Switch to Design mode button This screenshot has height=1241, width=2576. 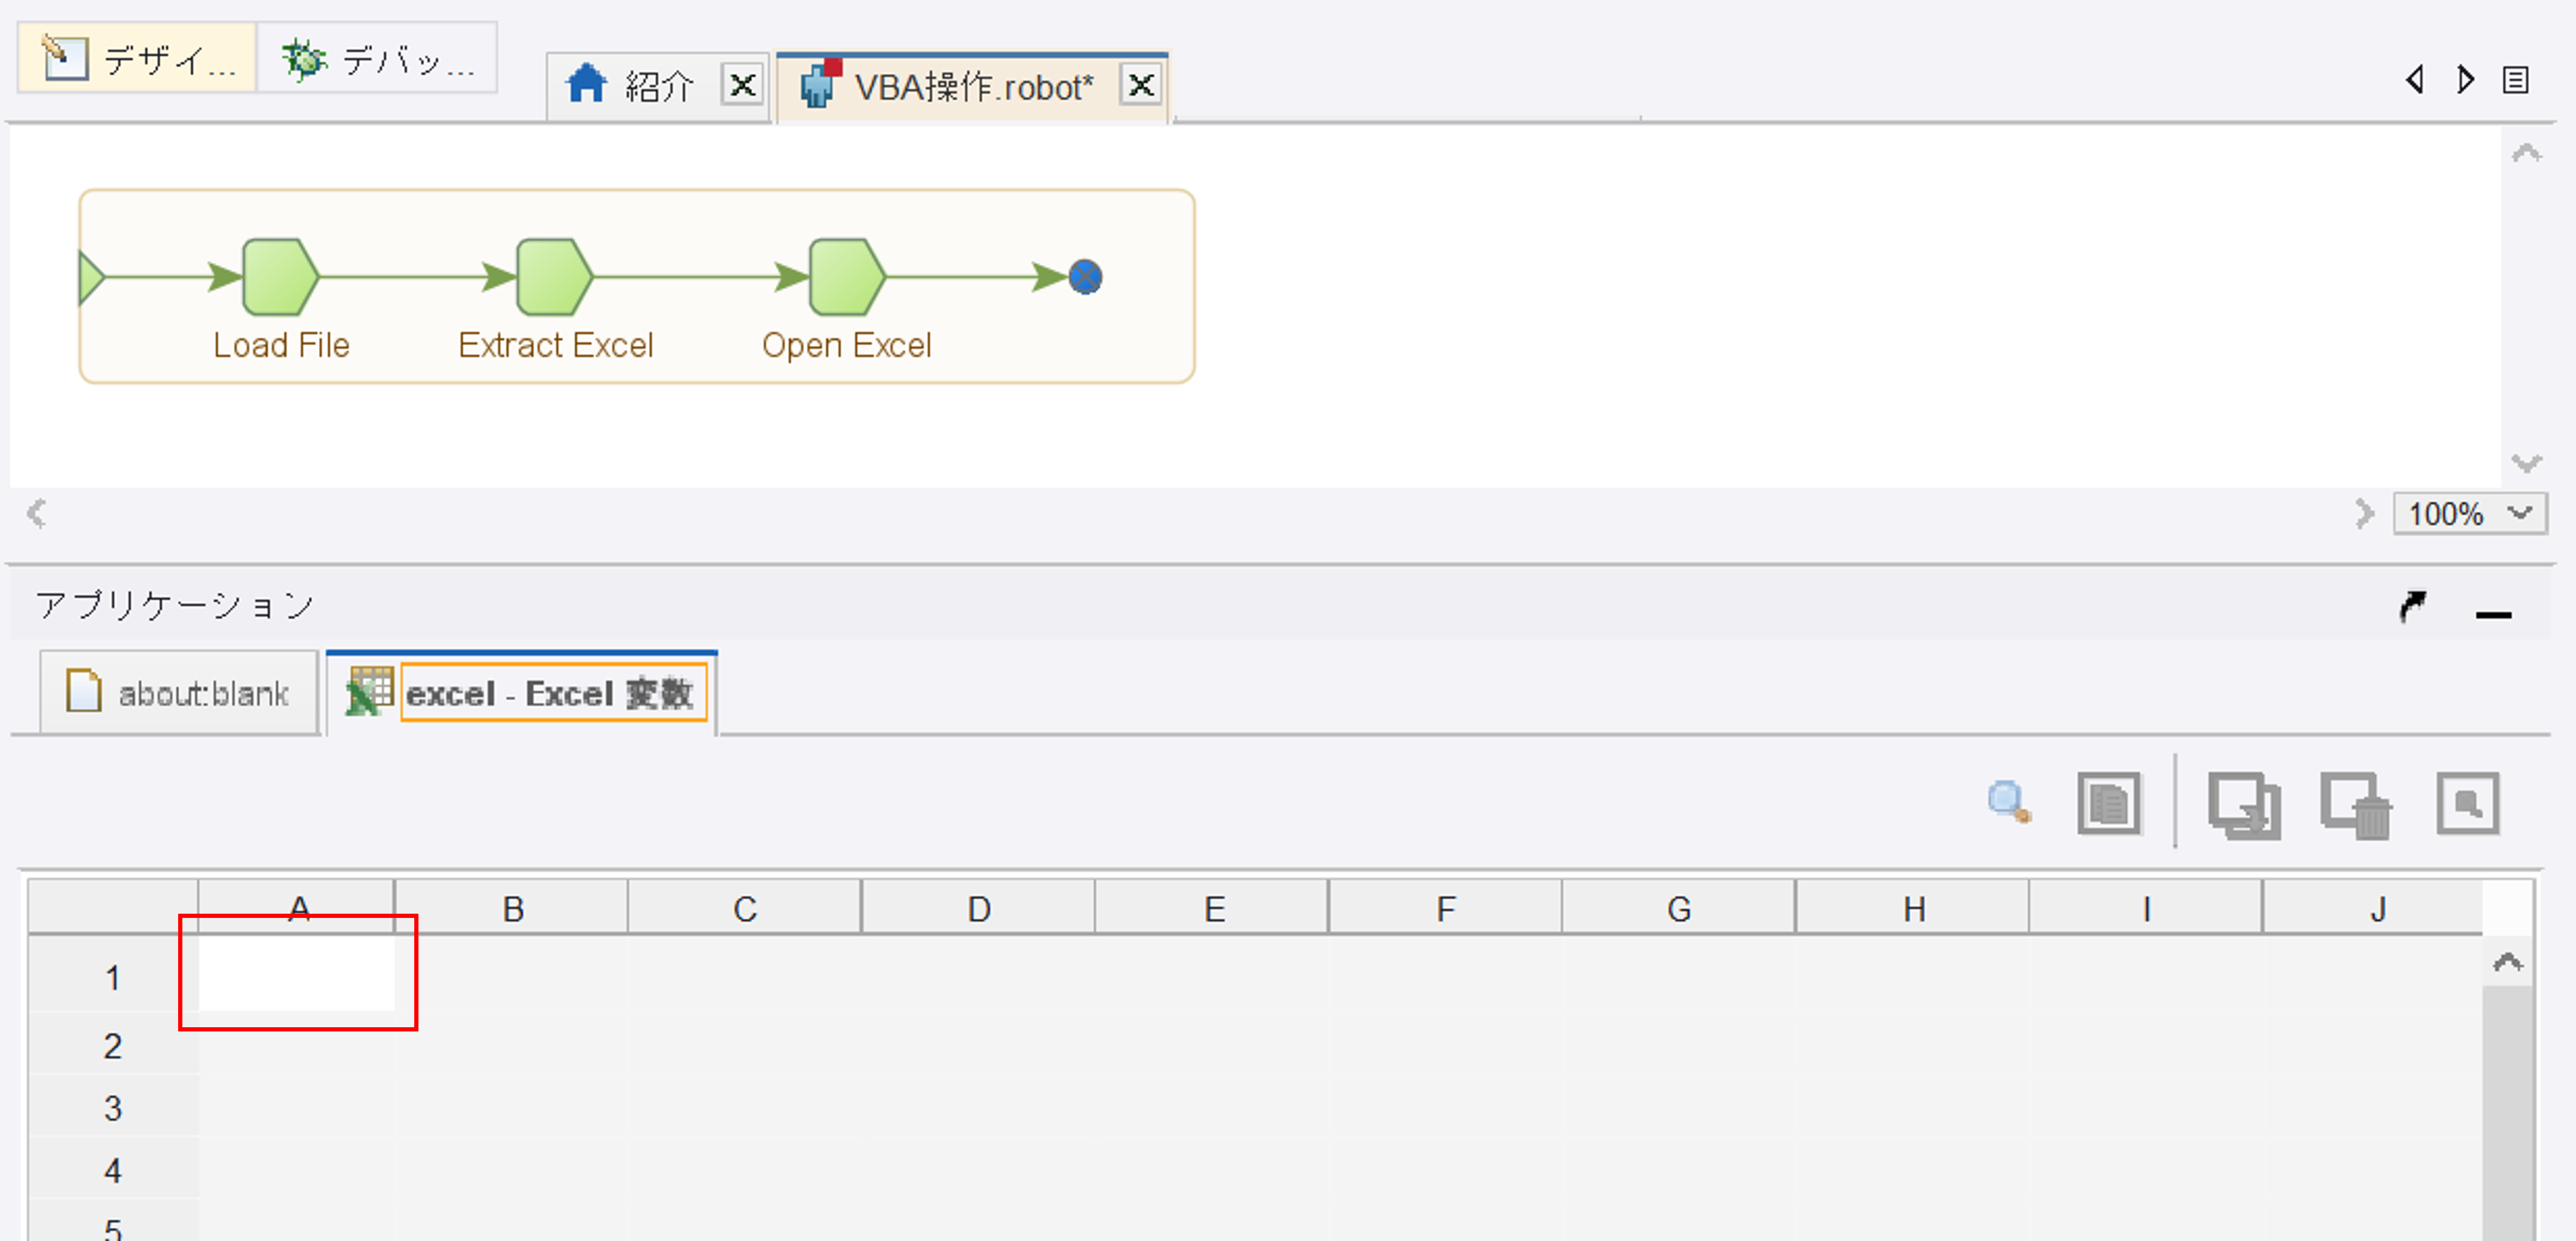click(x=138, y=60)
